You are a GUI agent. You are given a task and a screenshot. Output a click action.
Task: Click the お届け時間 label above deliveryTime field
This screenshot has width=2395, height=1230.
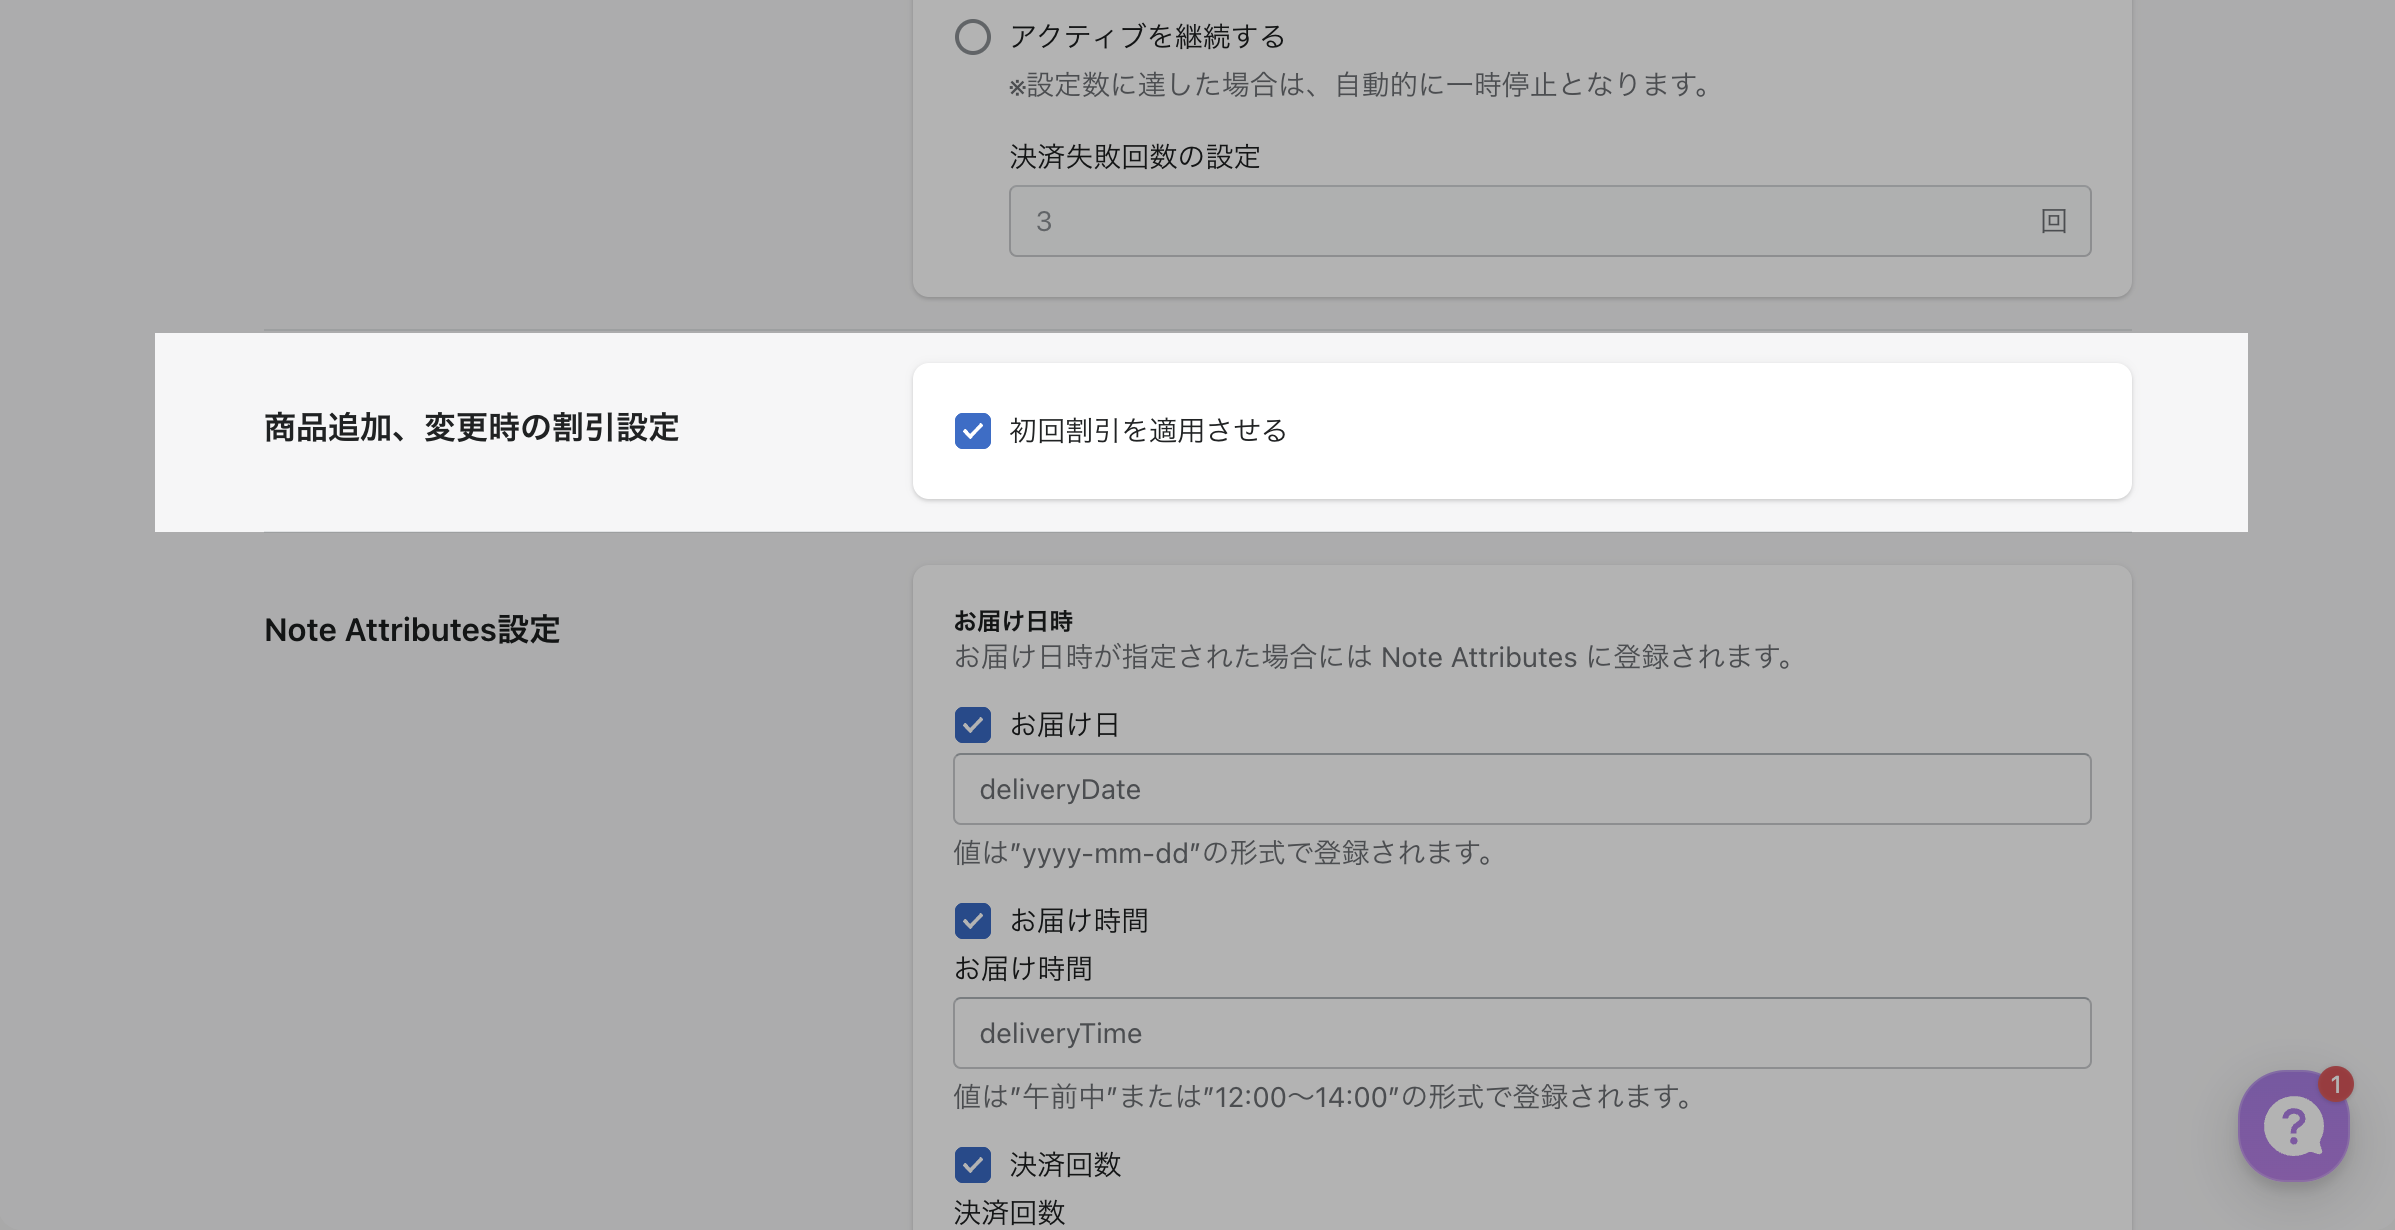(1022, 969)
